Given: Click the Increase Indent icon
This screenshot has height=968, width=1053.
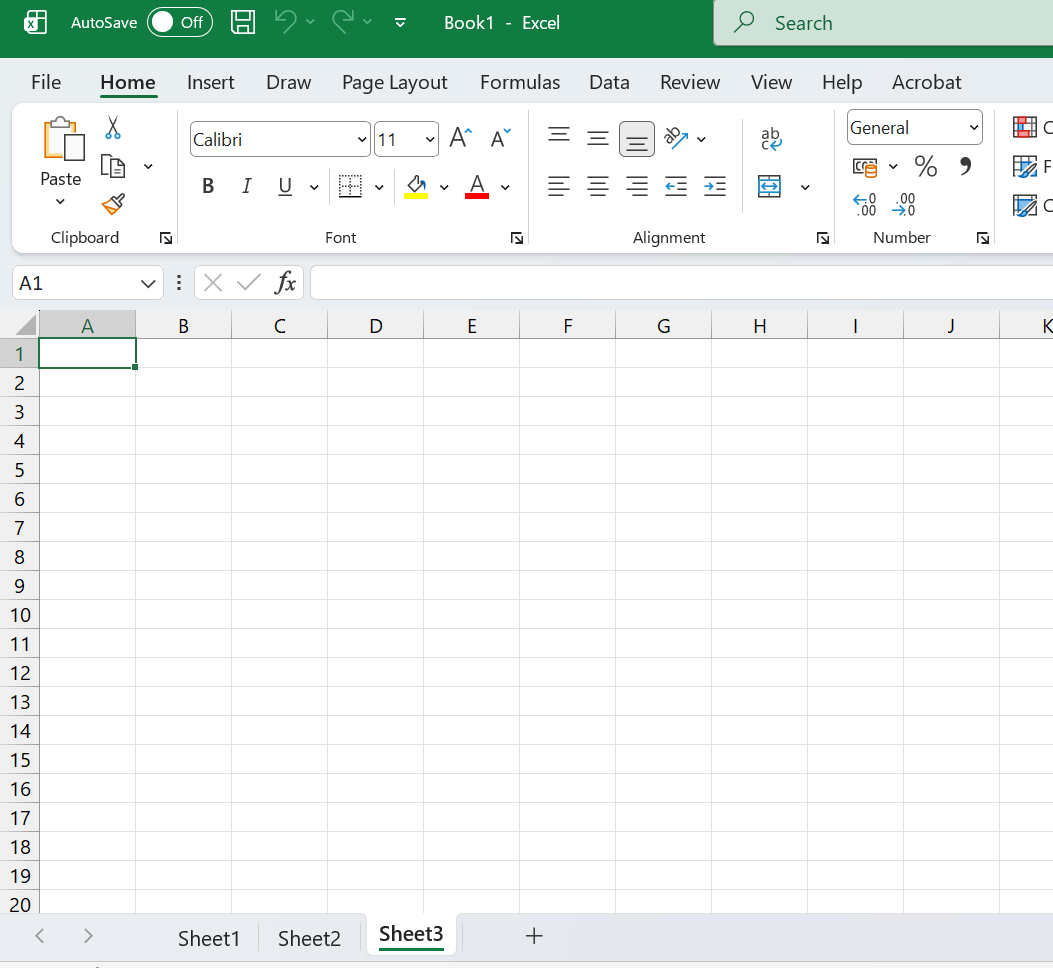Looking at the screenshot, I should click(715, 186).
